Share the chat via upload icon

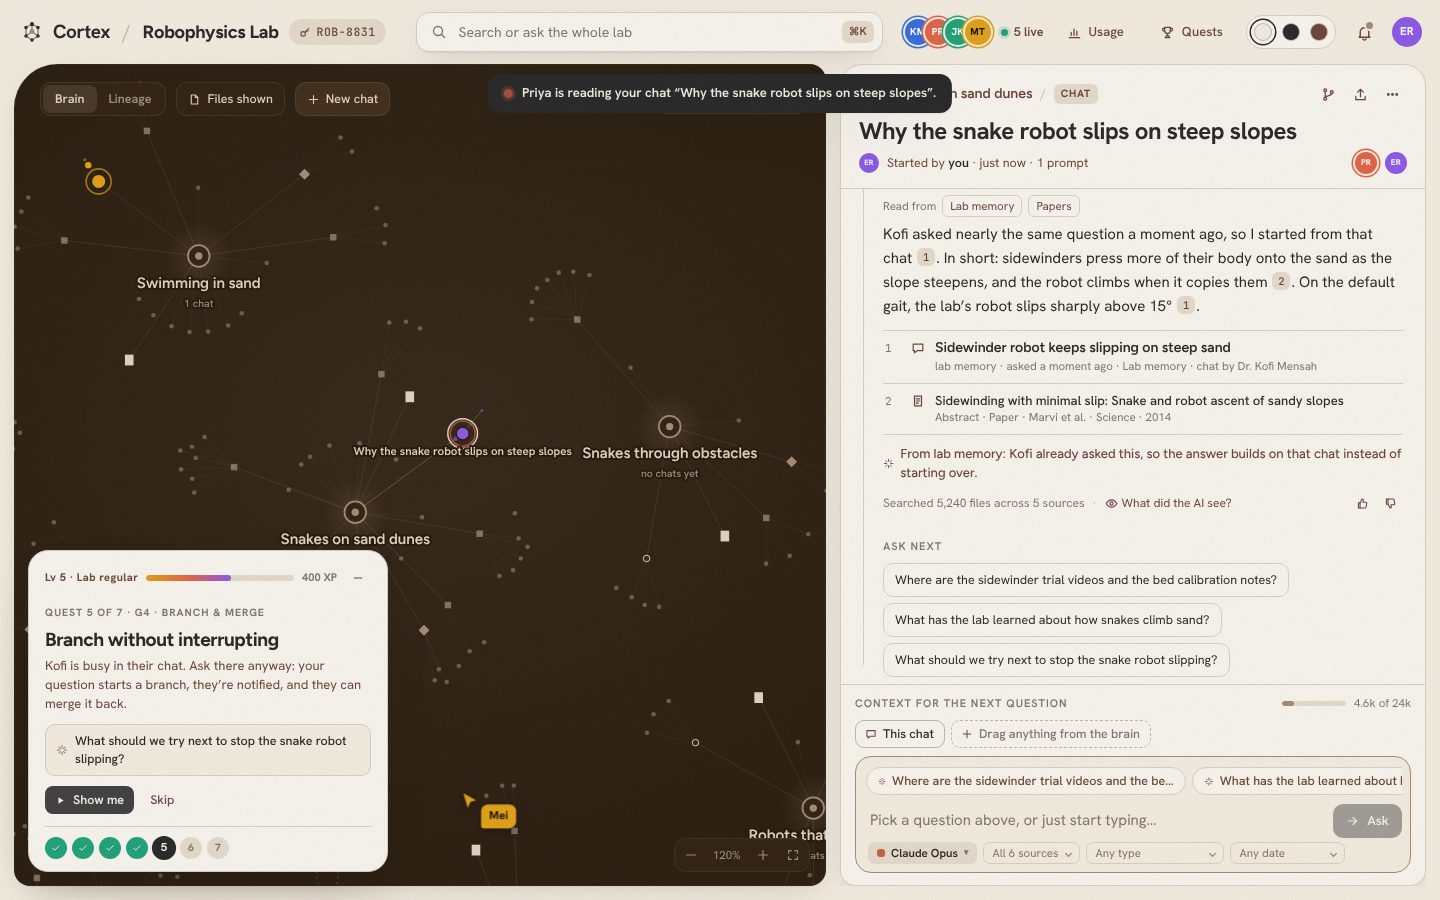coord(1360,94)
